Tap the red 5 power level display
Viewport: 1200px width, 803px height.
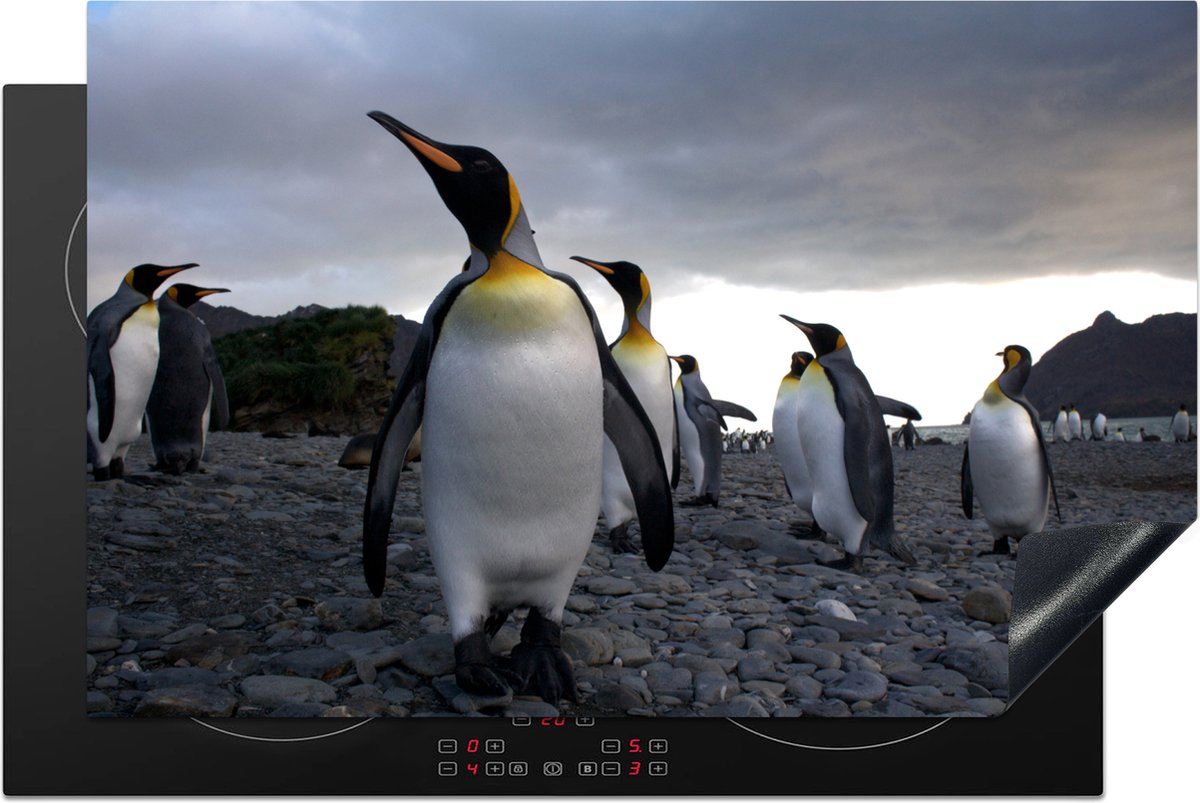point(635,746)
